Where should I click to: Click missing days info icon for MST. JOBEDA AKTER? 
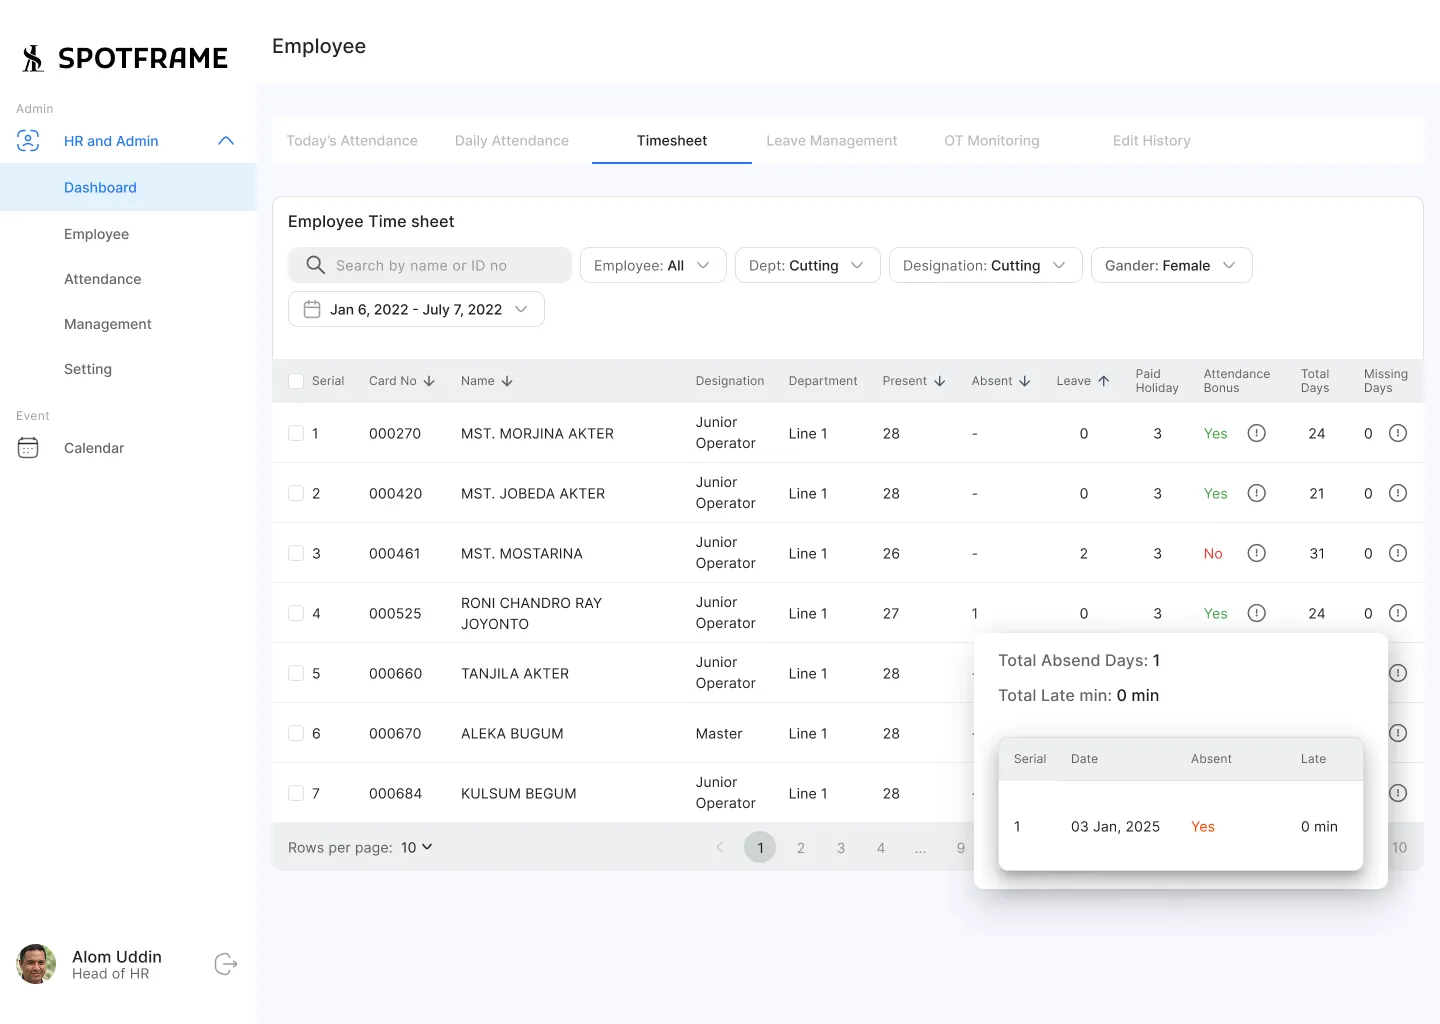point(1398,493)
